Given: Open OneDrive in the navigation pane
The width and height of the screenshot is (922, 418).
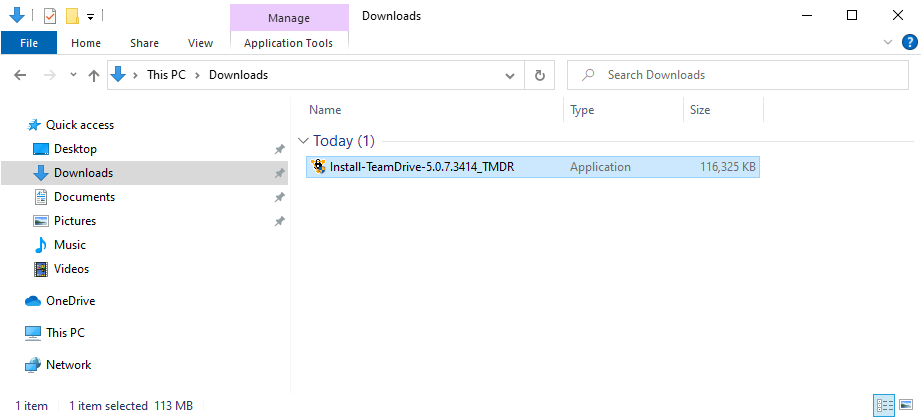Looking at the screenshot, I should click(x=71, y=301).
